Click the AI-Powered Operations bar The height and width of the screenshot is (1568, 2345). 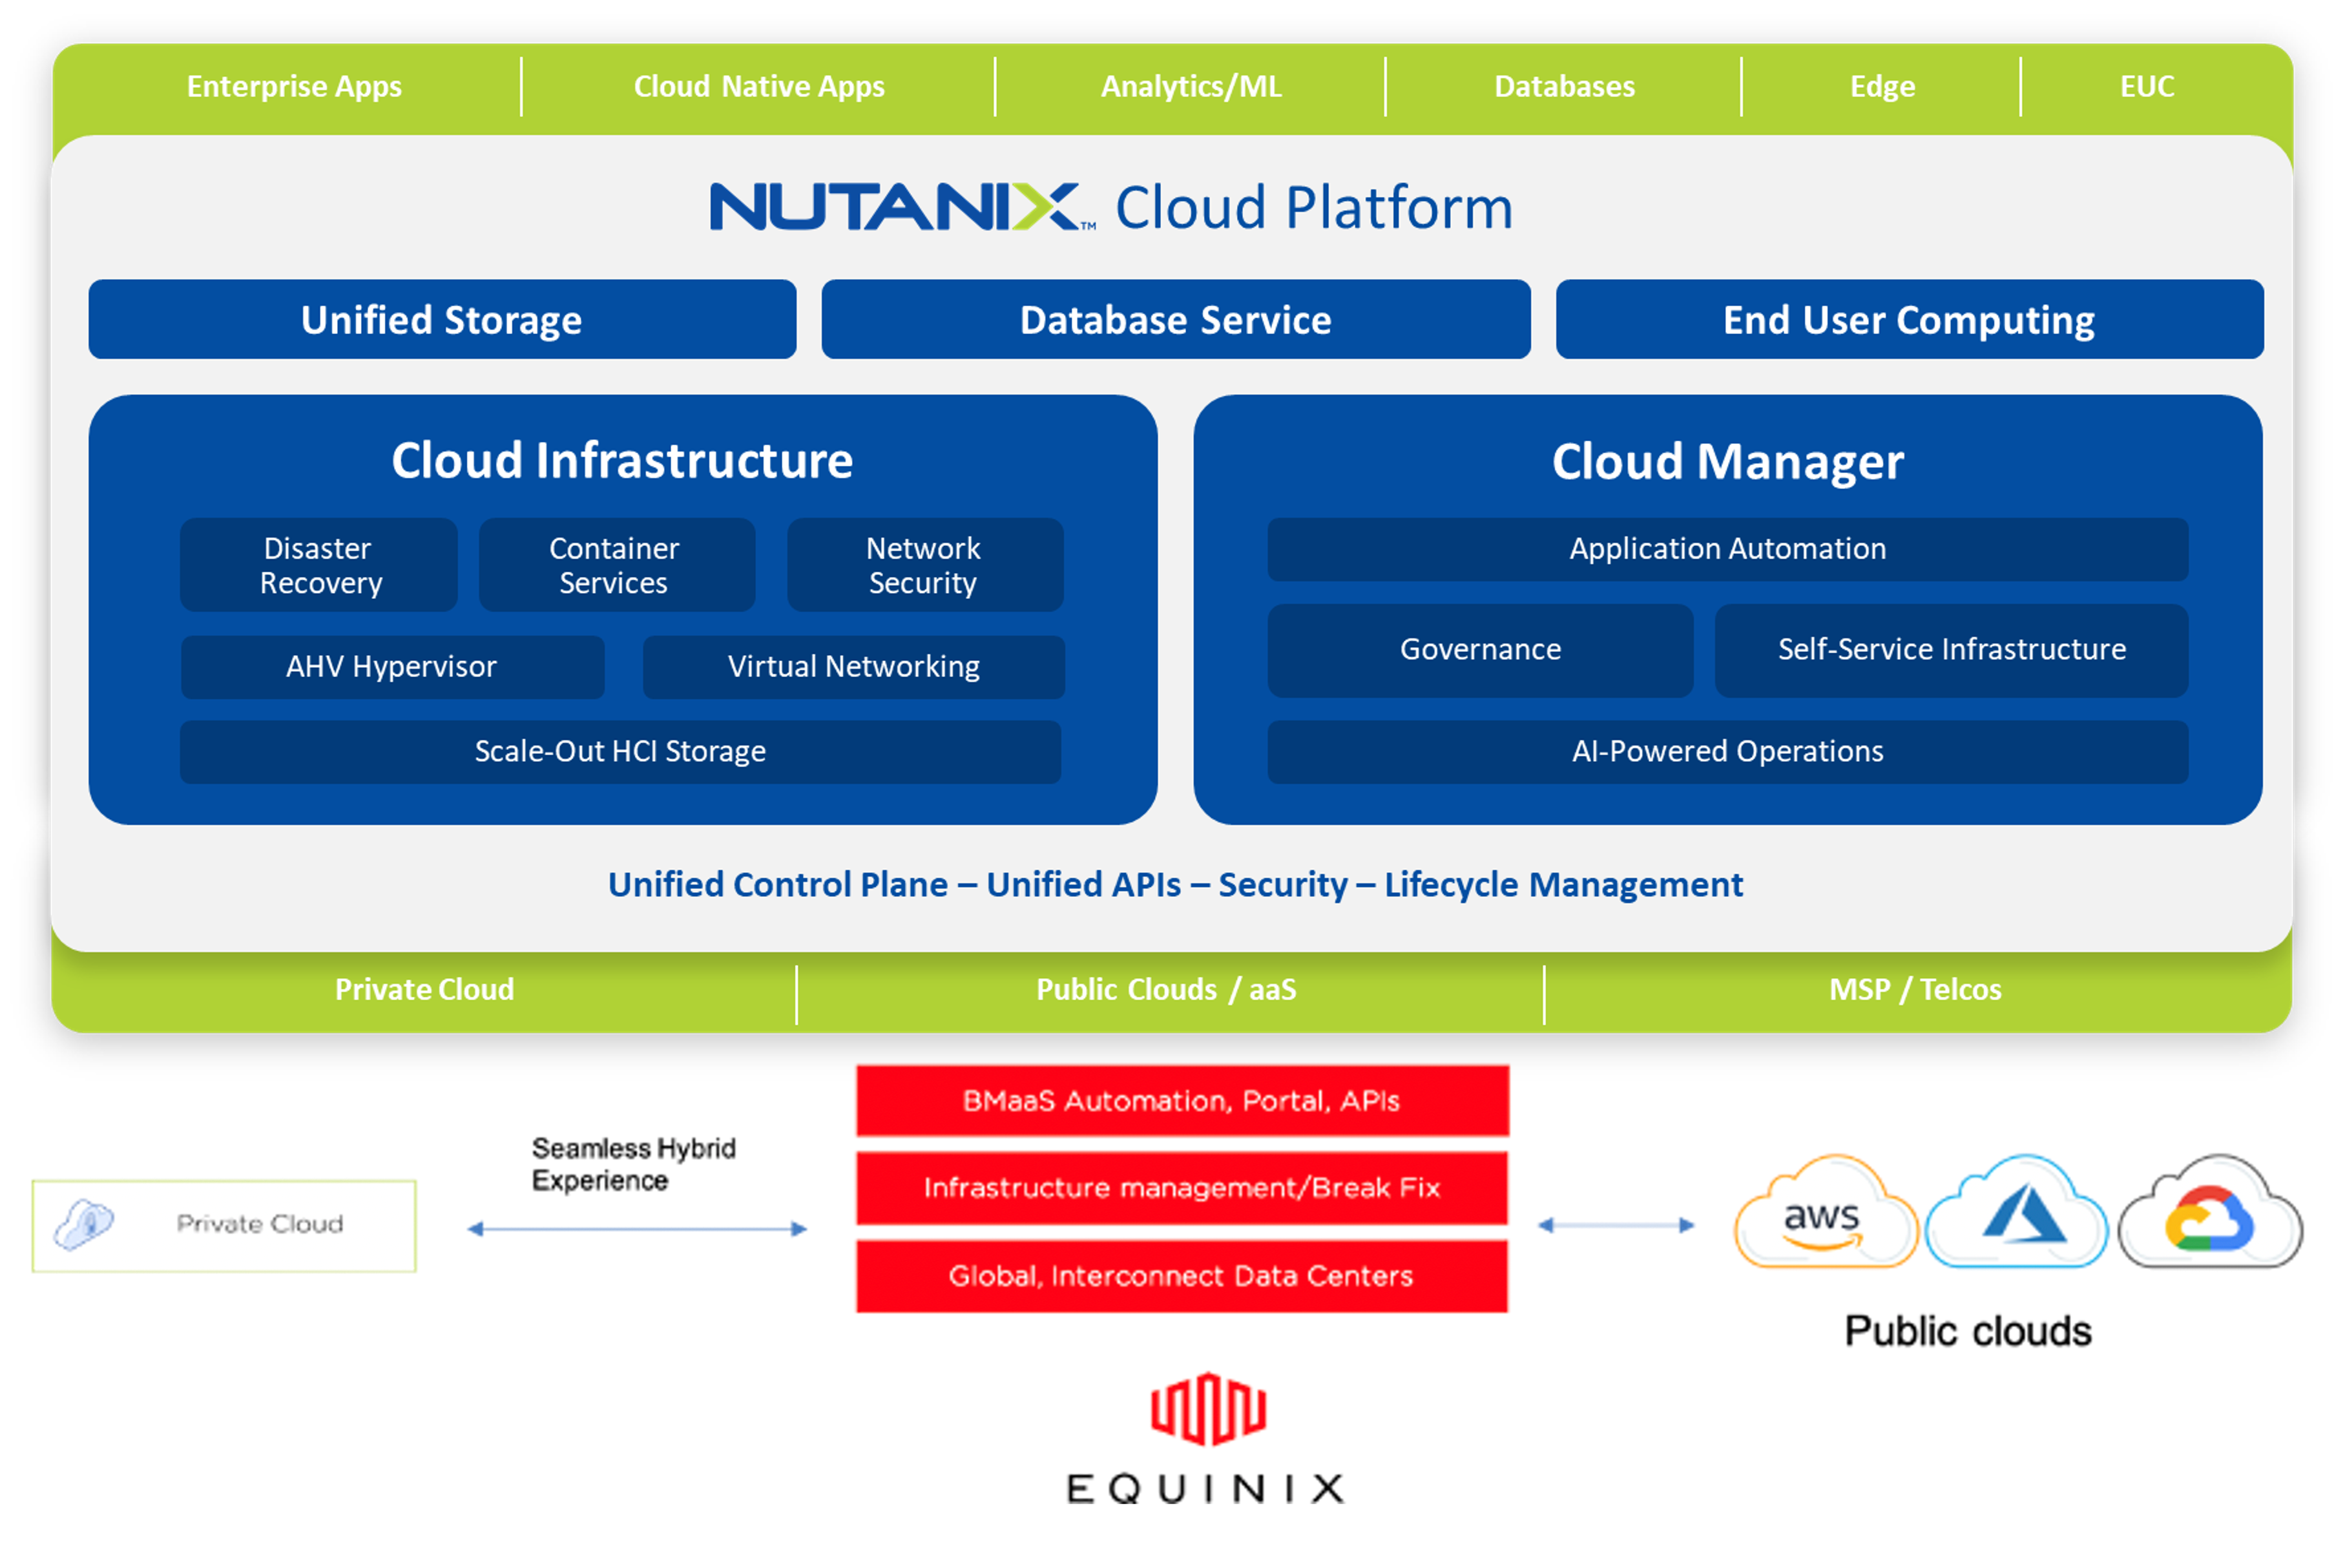coord(1727,752)
